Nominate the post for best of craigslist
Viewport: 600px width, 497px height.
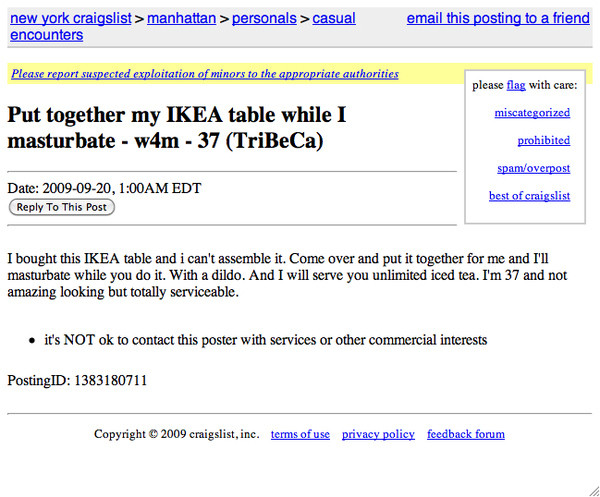[529, 196]
